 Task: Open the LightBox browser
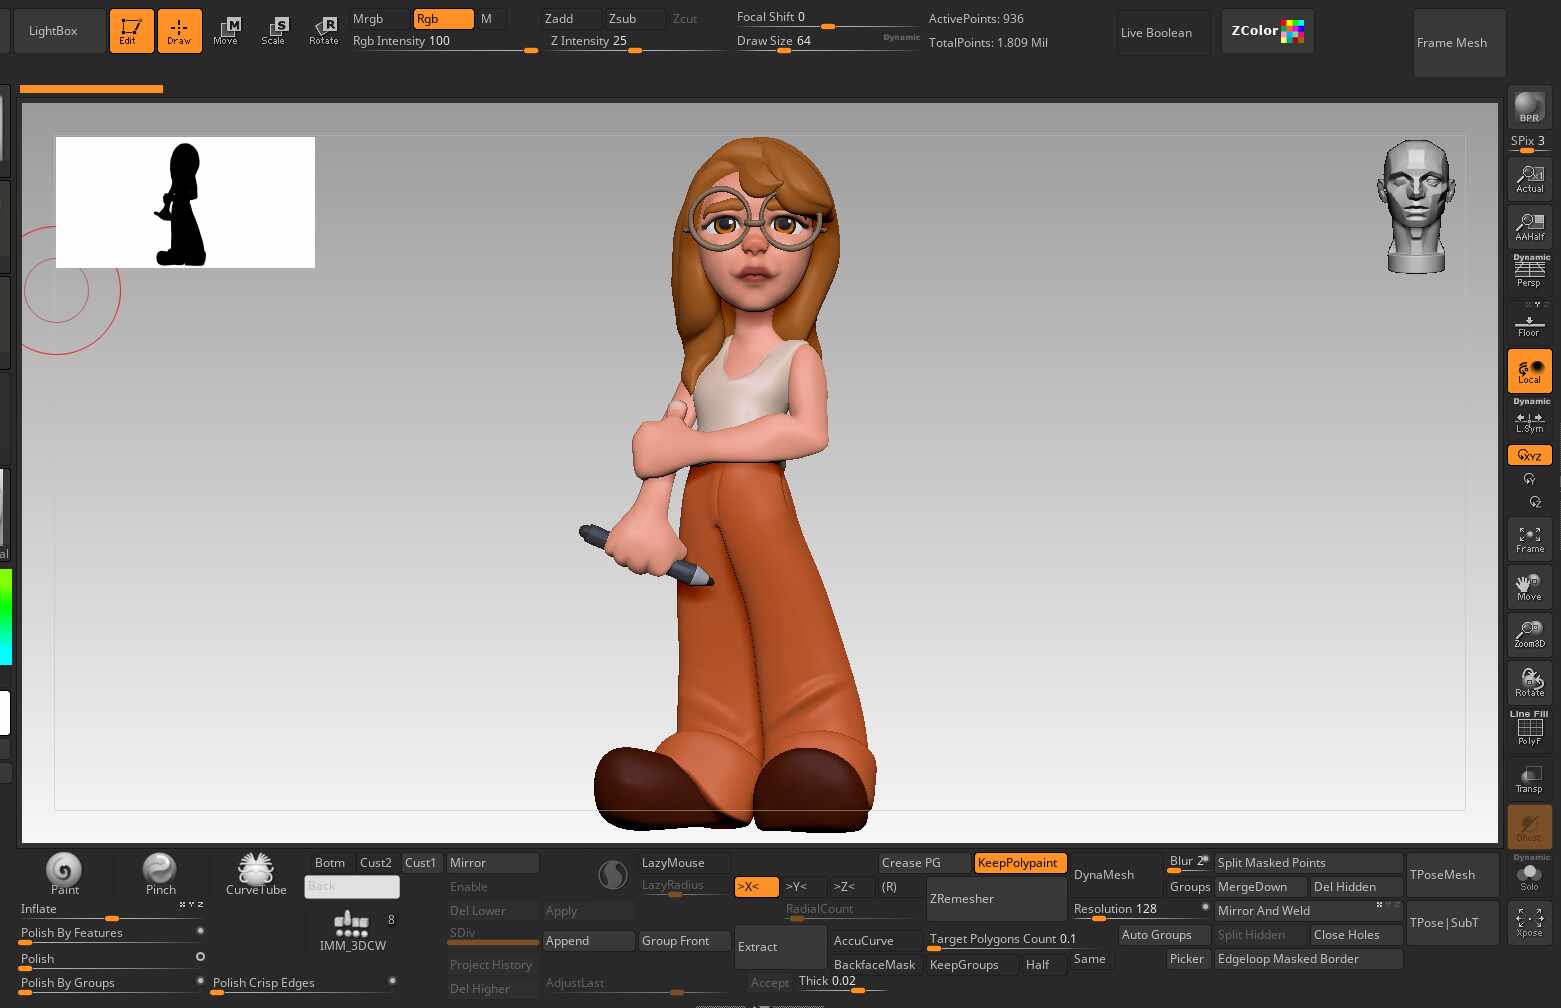pyautogui.click(x=53, y=31)
